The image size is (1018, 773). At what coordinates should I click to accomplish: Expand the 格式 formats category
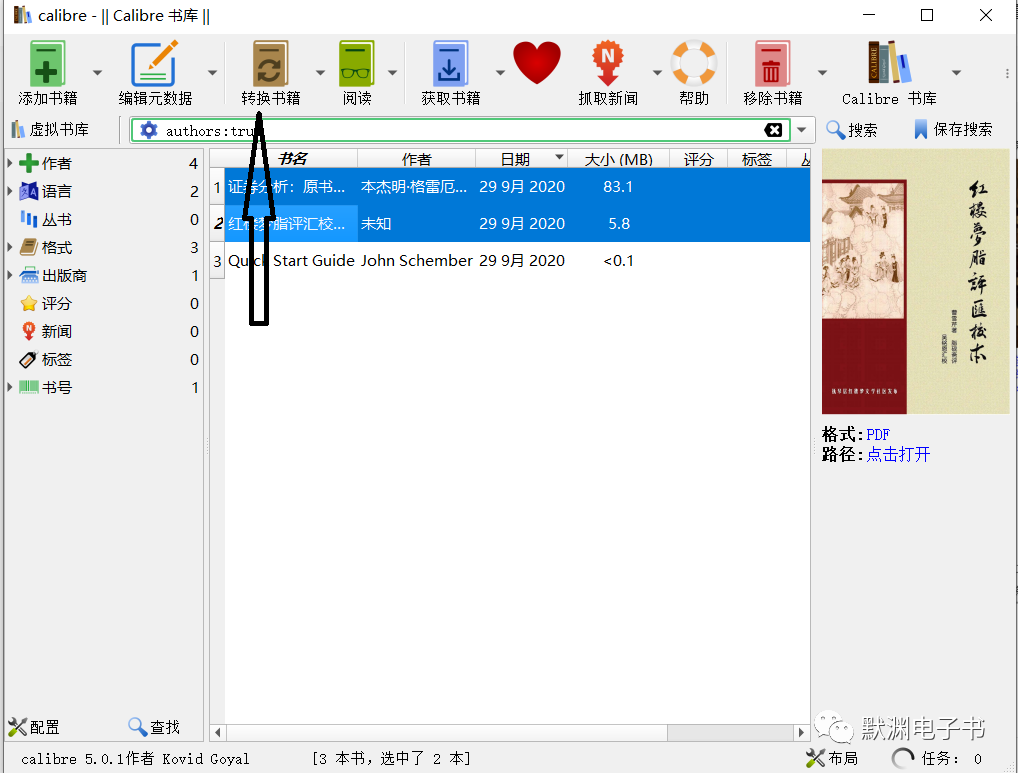point(10,247)
